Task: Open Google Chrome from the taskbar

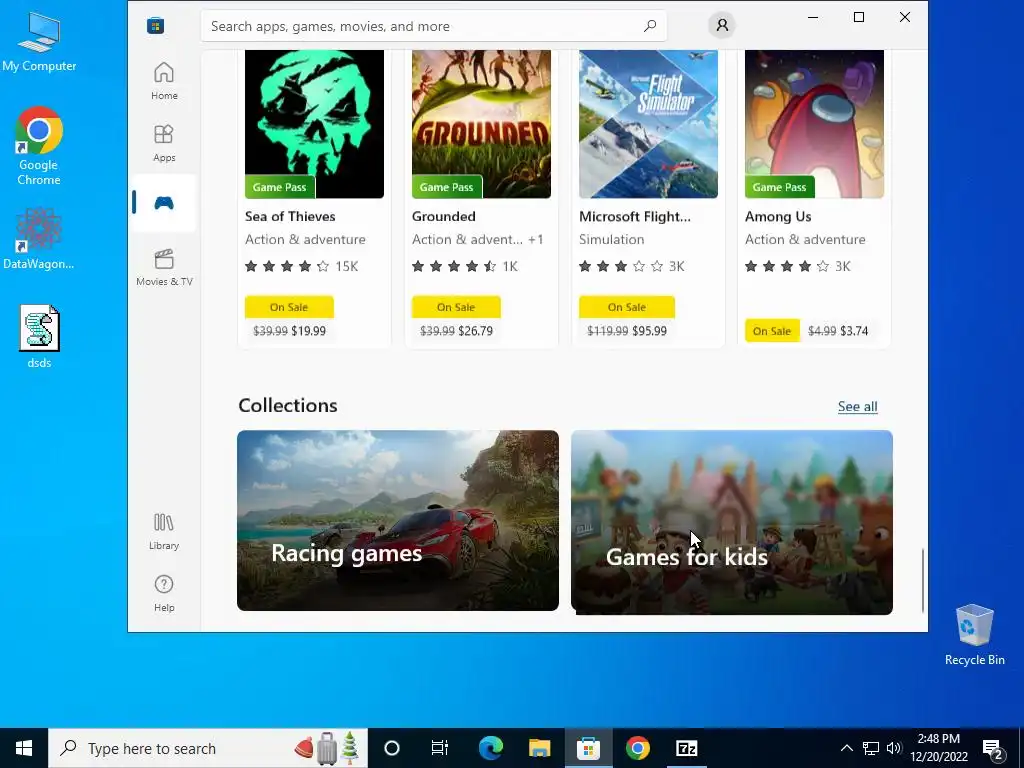Action: [637, 748]
